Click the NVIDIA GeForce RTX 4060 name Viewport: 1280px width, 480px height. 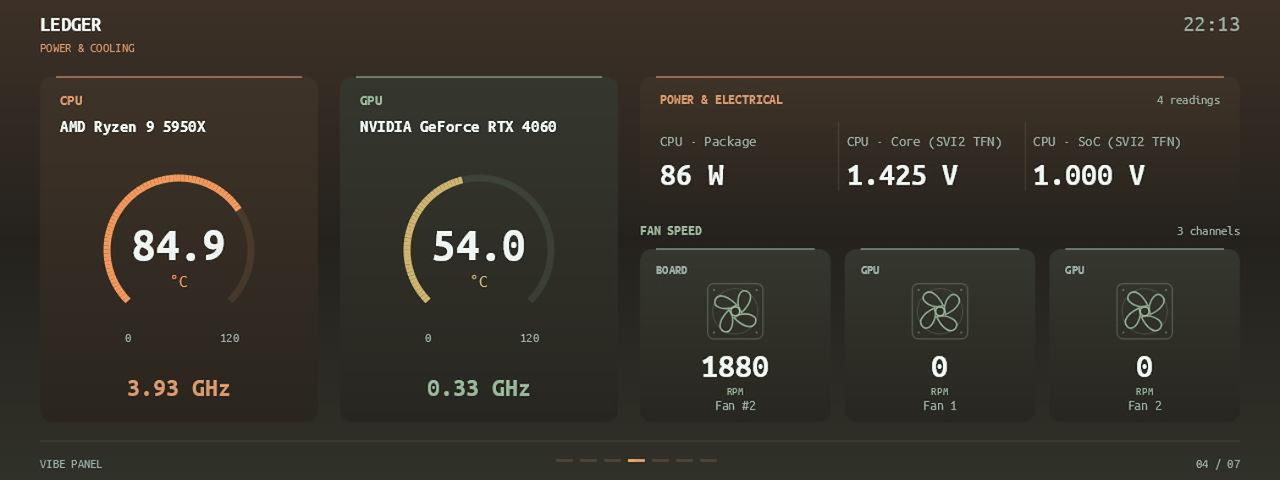(x=458, y=127)
